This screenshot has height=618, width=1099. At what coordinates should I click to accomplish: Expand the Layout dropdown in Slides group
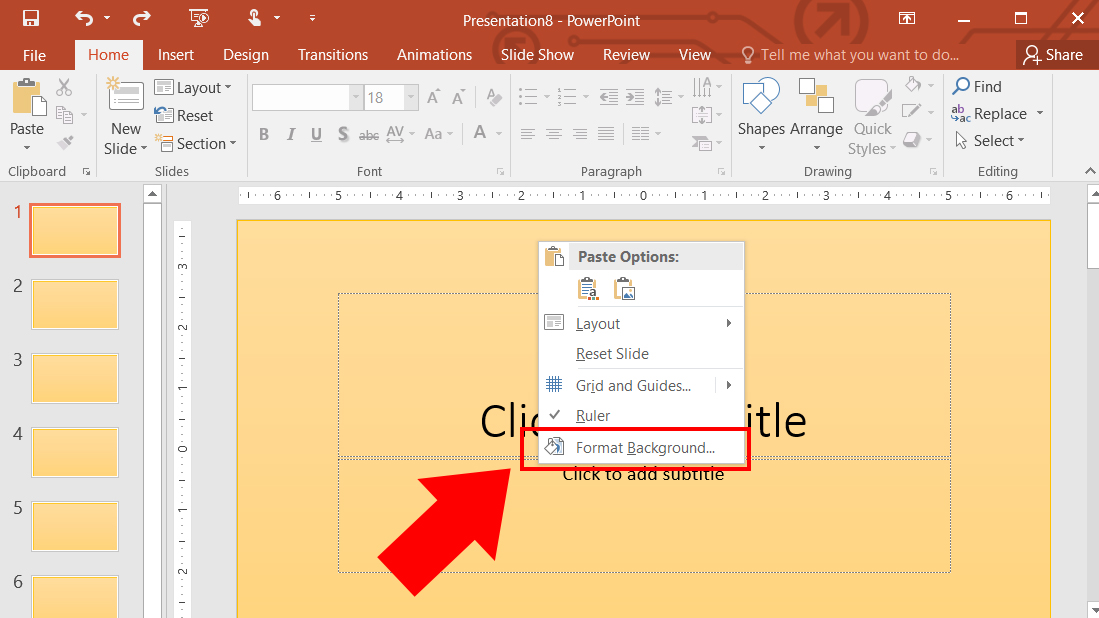point(193,88)
